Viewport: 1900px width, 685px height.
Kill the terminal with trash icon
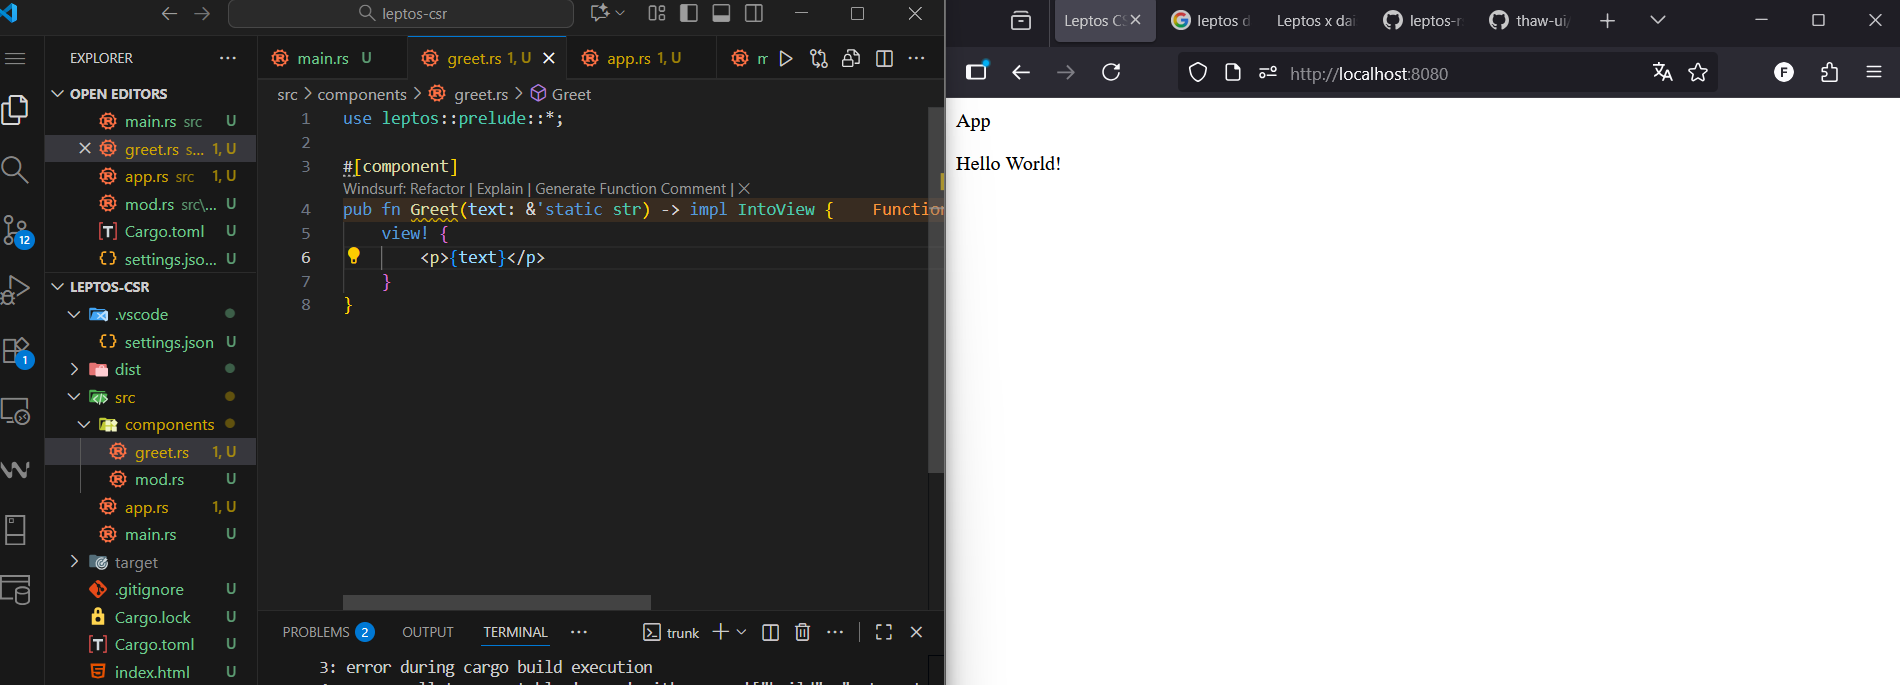tap(802, 632)
